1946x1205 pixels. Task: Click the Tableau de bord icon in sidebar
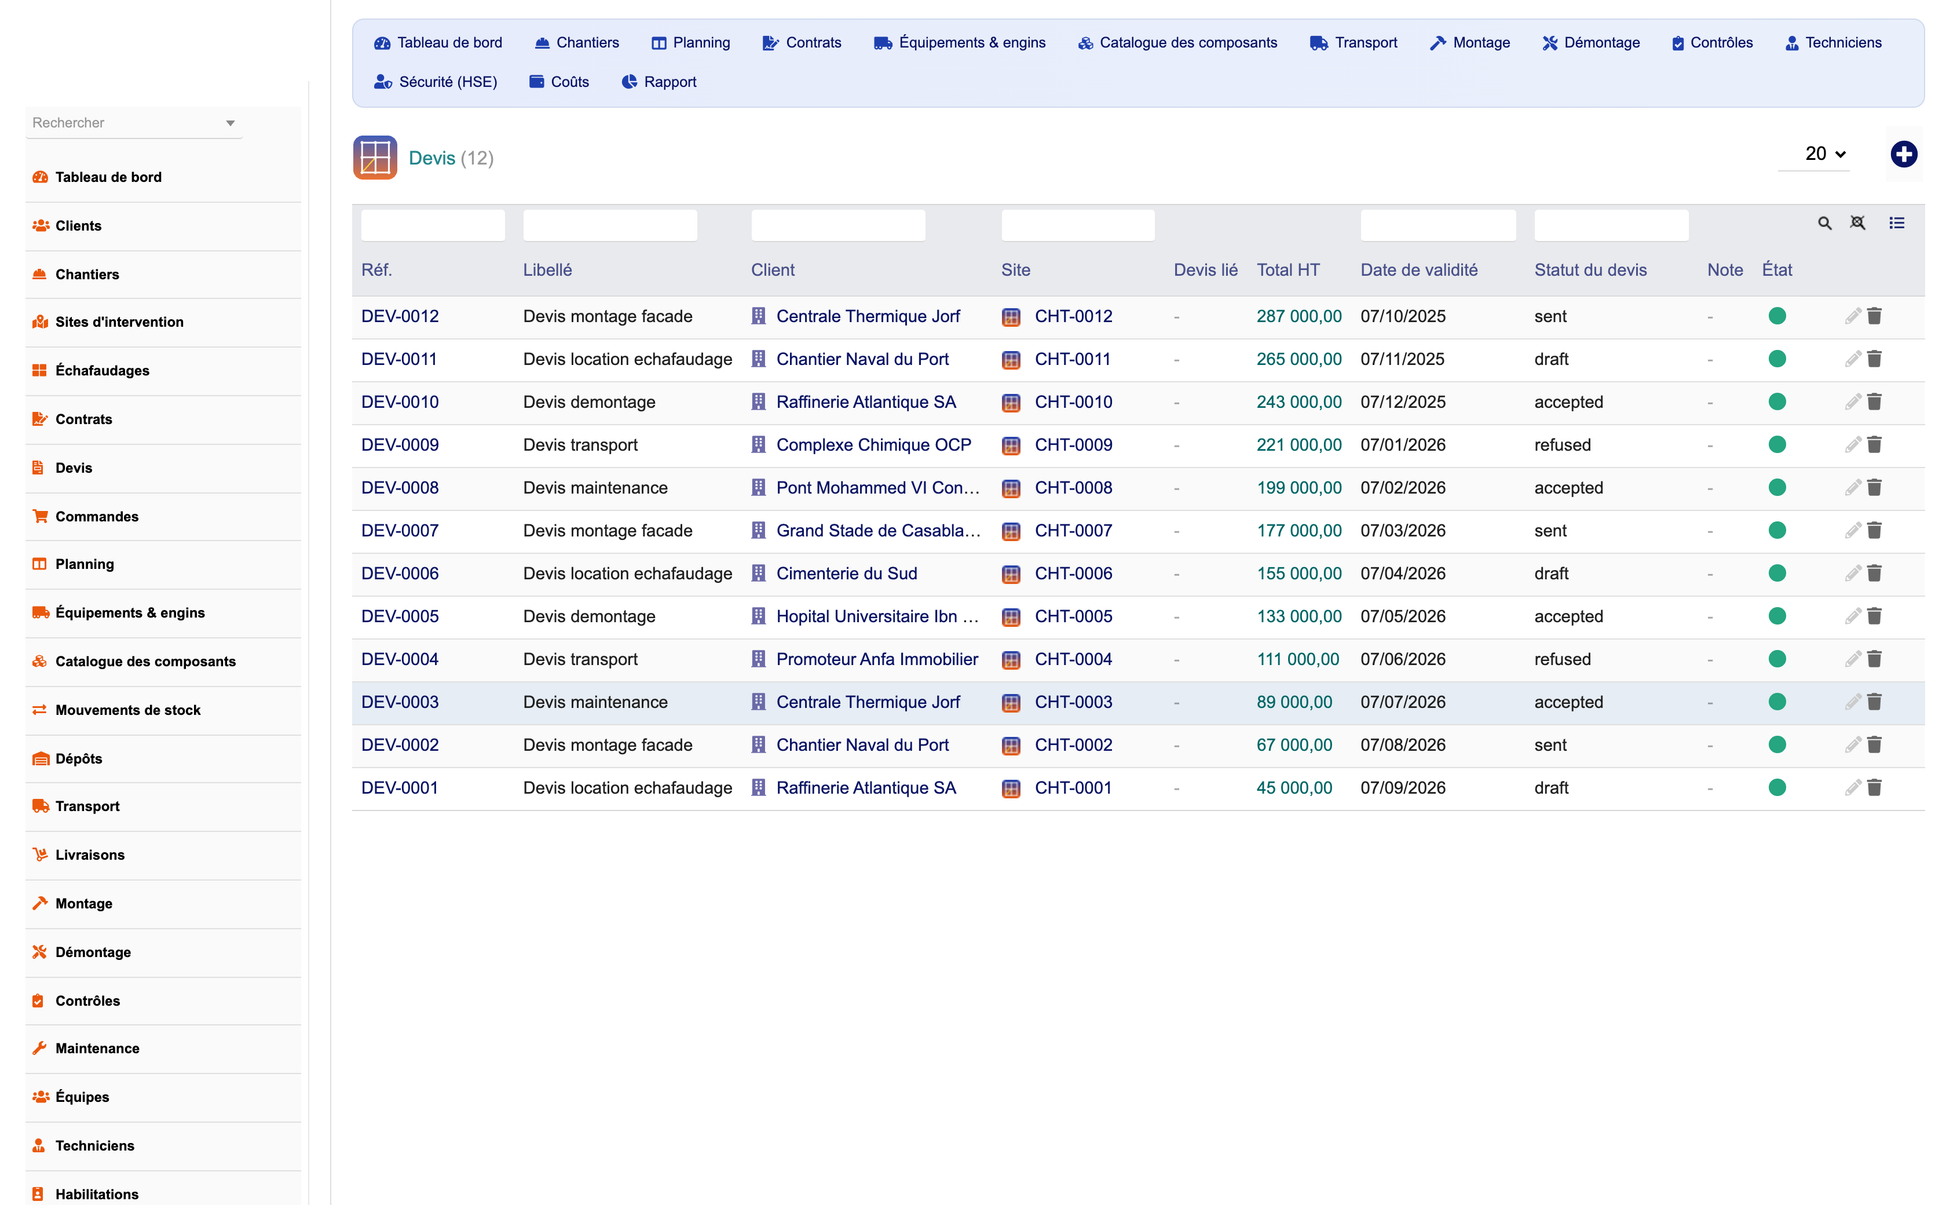[40, 177]
